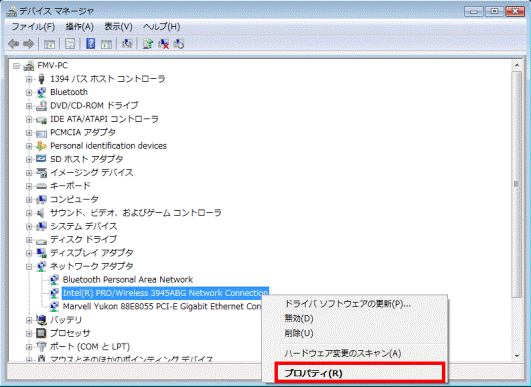
Task: Toggle the show/hide console tree toolbar icon
Action: click(x=49, y=44)
